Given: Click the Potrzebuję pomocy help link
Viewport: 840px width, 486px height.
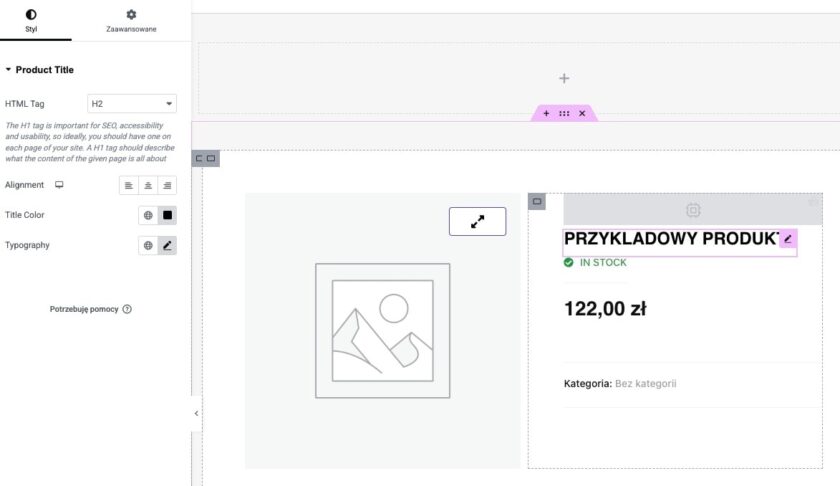Looking at the screenshot, I should tap(90, 310).
